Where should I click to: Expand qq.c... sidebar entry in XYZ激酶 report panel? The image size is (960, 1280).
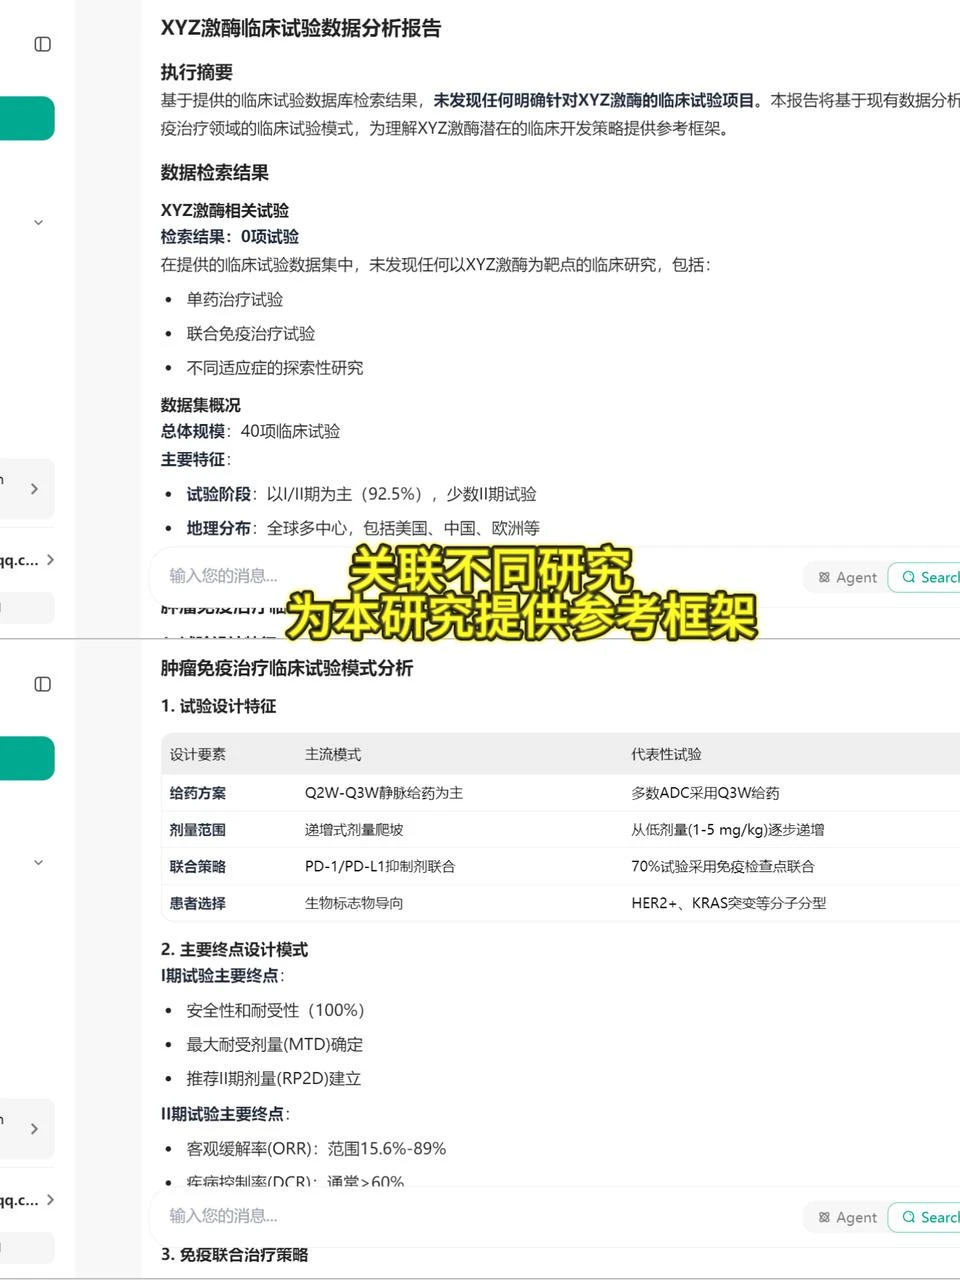(x=27, y=560)
